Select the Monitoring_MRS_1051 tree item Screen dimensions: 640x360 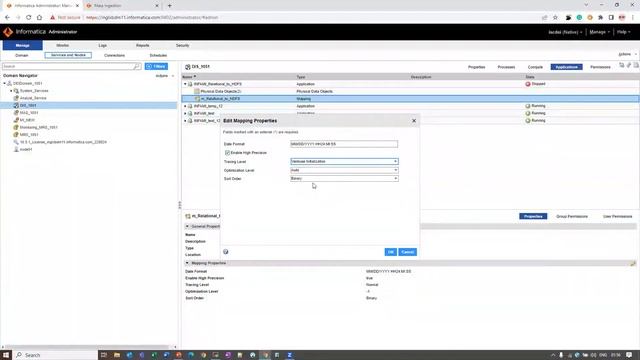pyautogui.click(x=39, y=127)
